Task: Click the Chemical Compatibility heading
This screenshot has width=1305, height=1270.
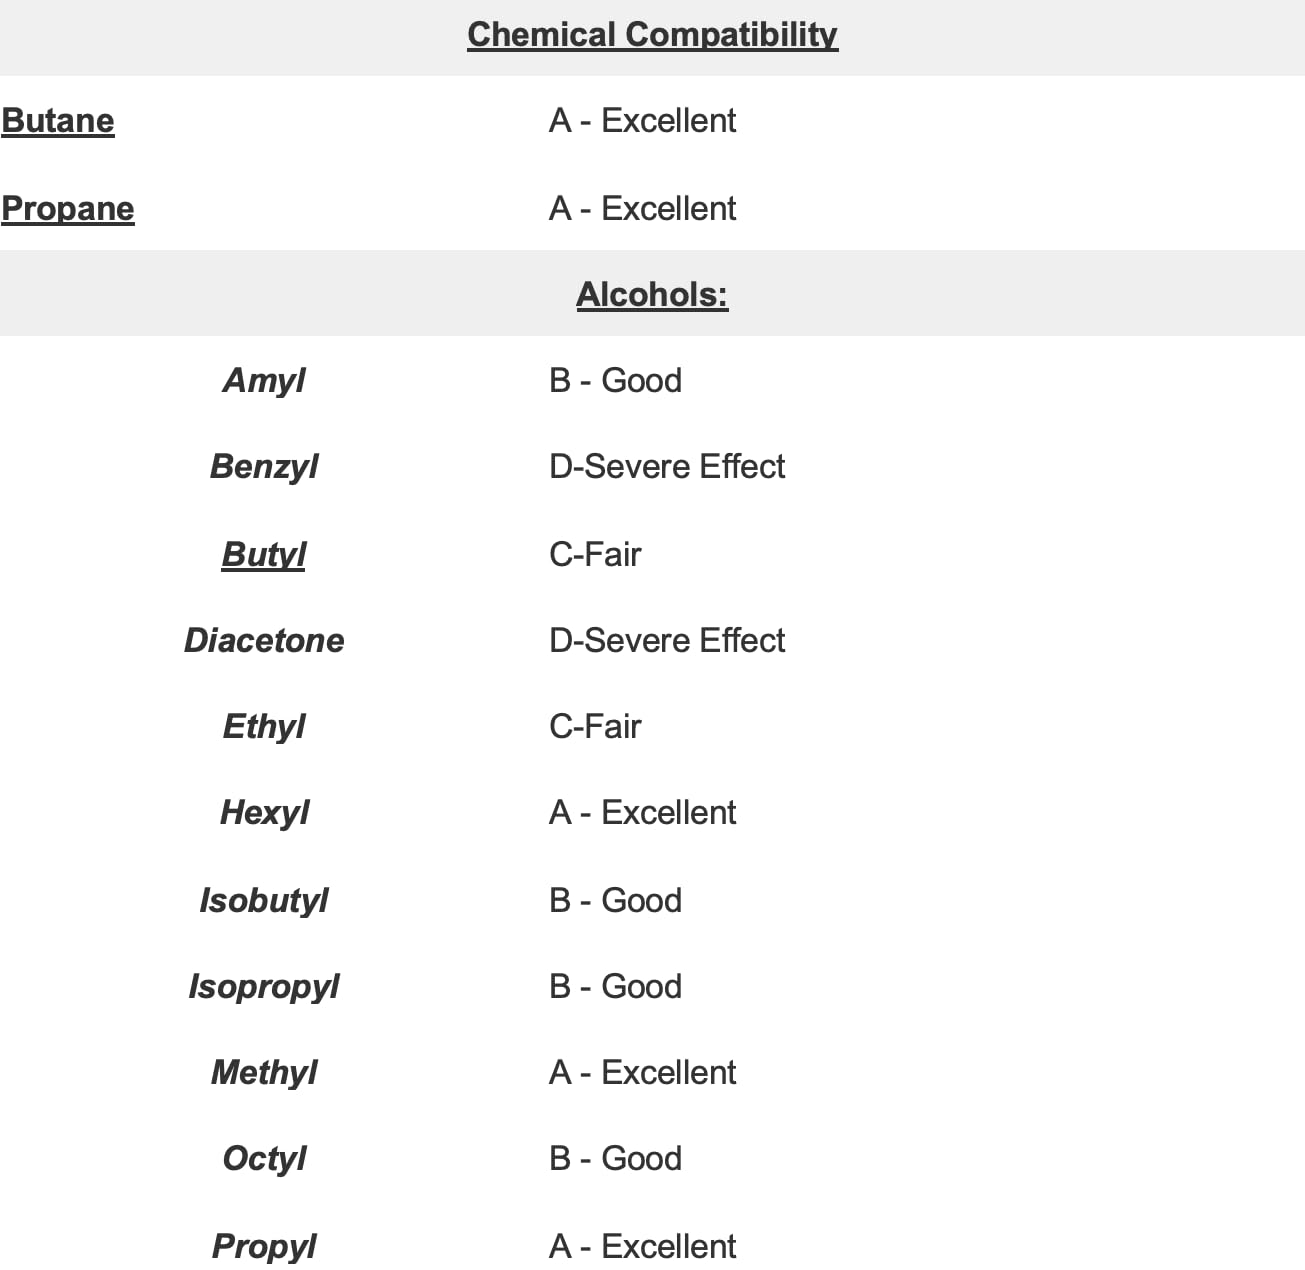Action: click(652, 34)
